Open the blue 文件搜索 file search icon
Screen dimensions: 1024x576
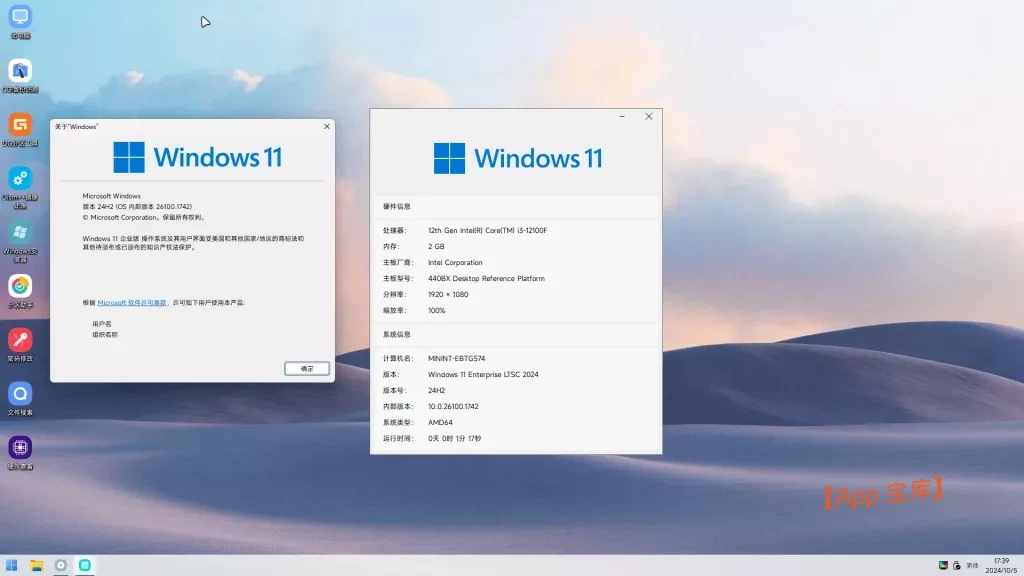pyautogui.click(x=20, y=393)
